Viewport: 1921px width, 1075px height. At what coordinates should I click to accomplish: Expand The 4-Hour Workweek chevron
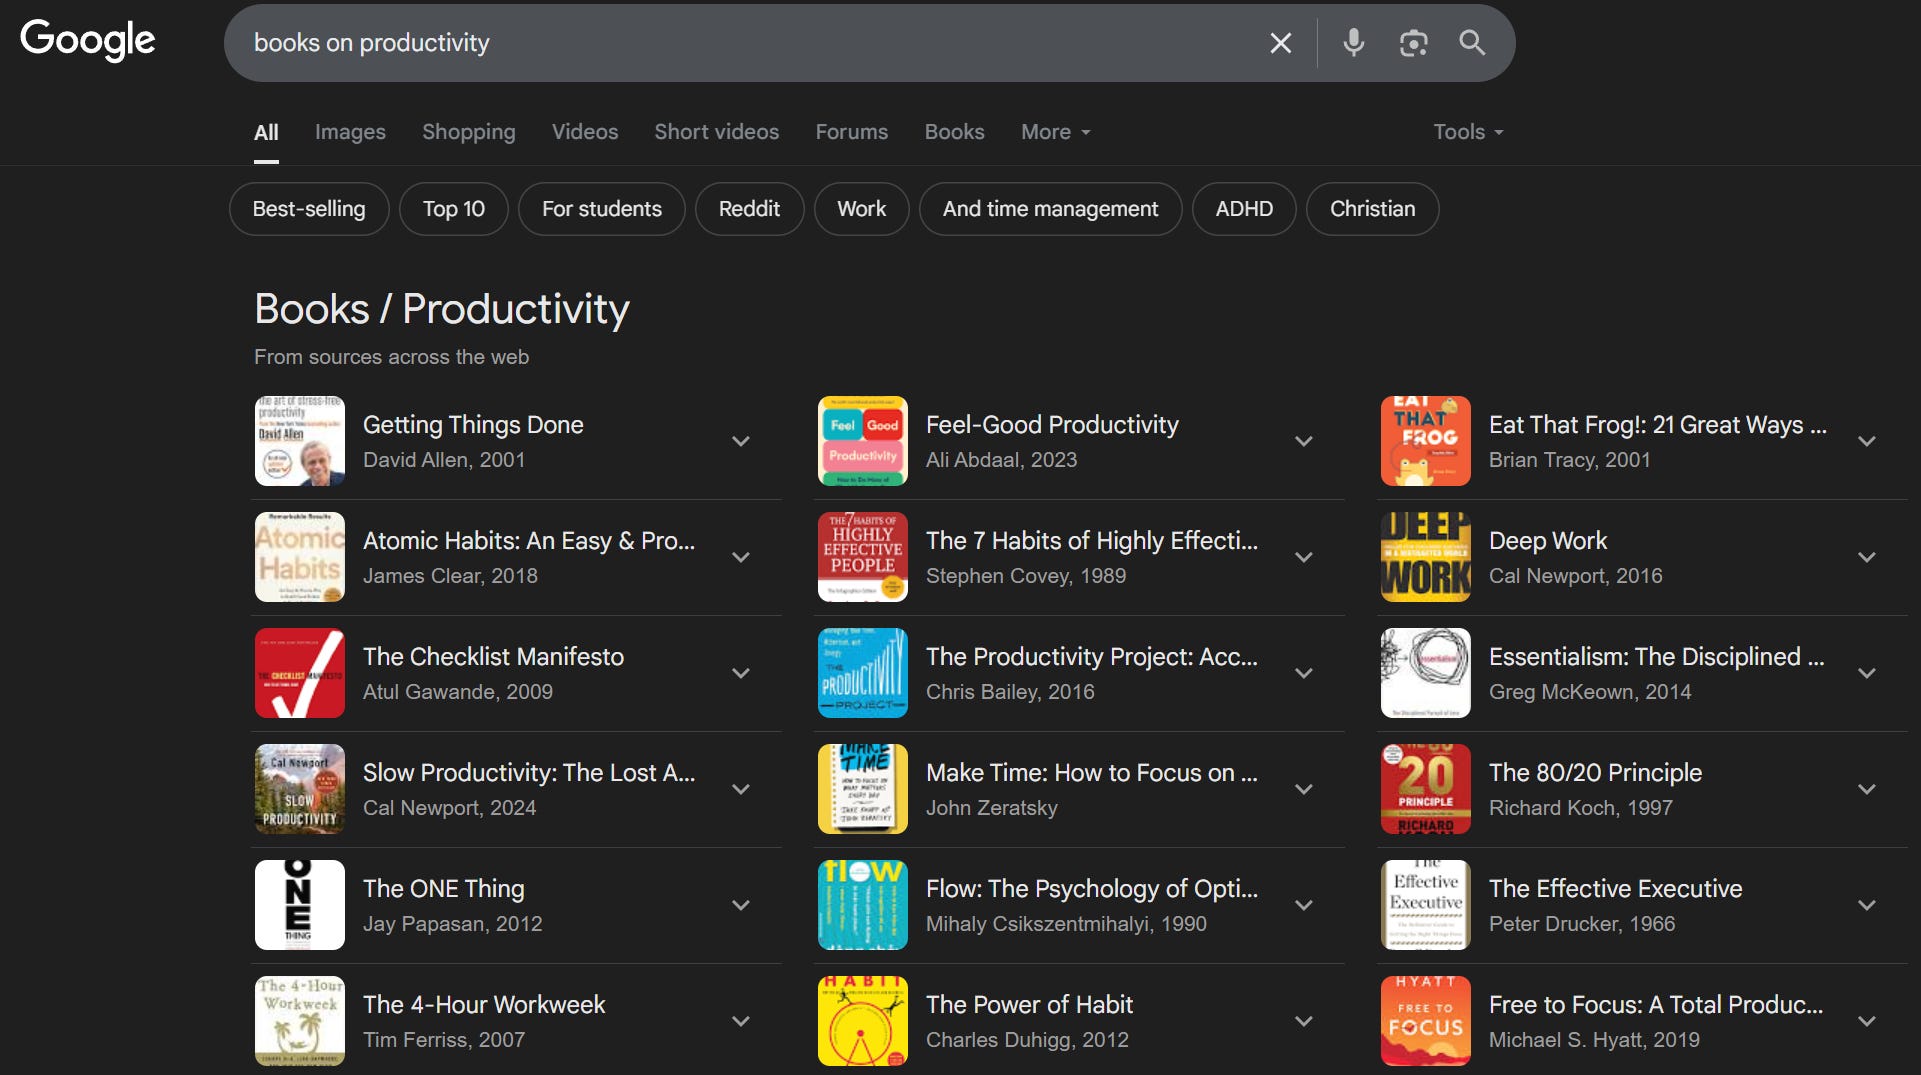[x=741, y=1021]
